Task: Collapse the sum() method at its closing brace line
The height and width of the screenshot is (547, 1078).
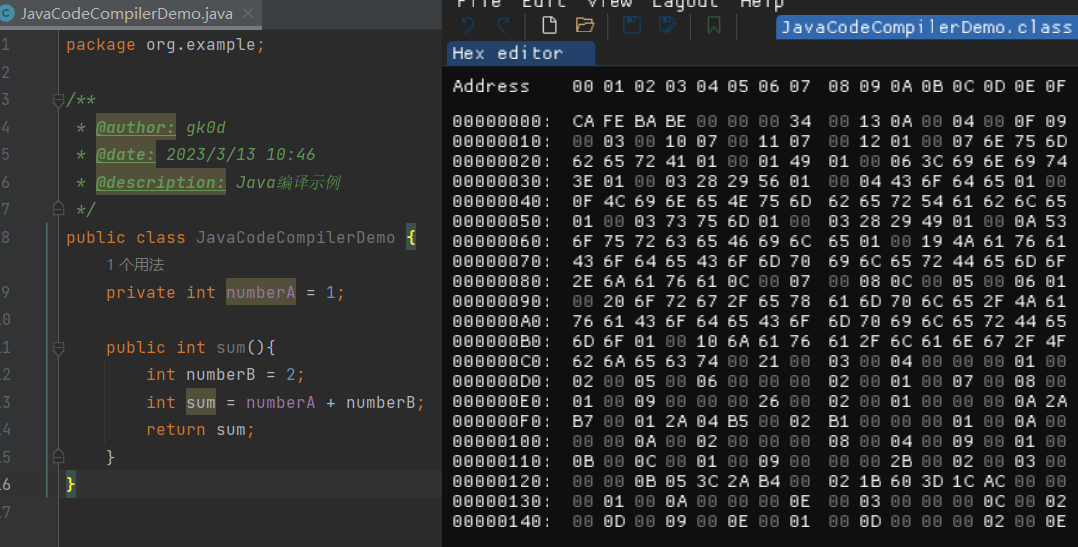Action: [x=58, y=456]
